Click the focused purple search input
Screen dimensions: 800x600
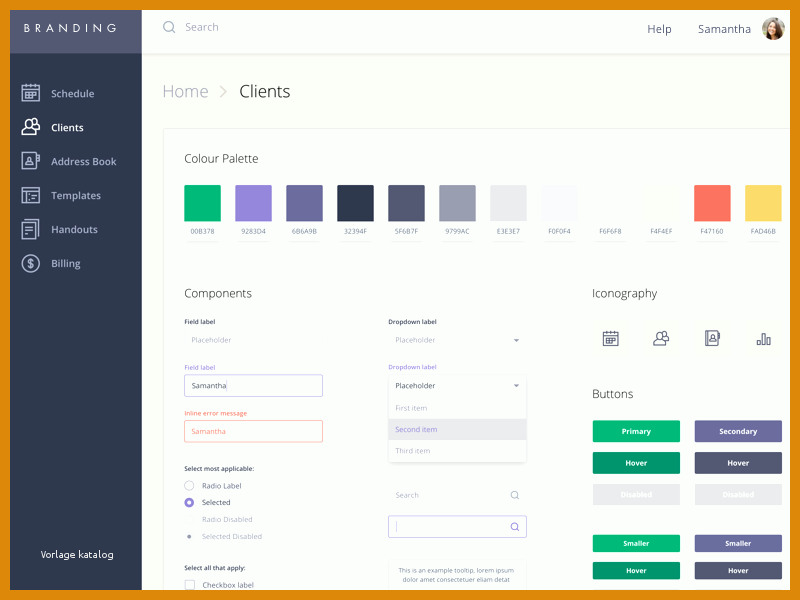click(x=457, y=527)
